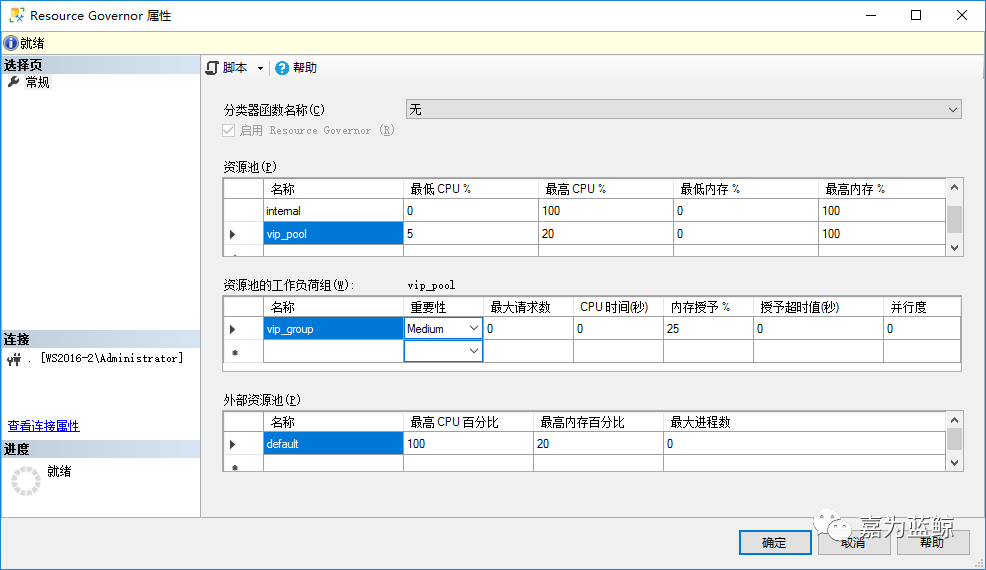Maximize the Resource Governor 属性 window
Viewport: 986px width, 570px height.
[916, 15]
